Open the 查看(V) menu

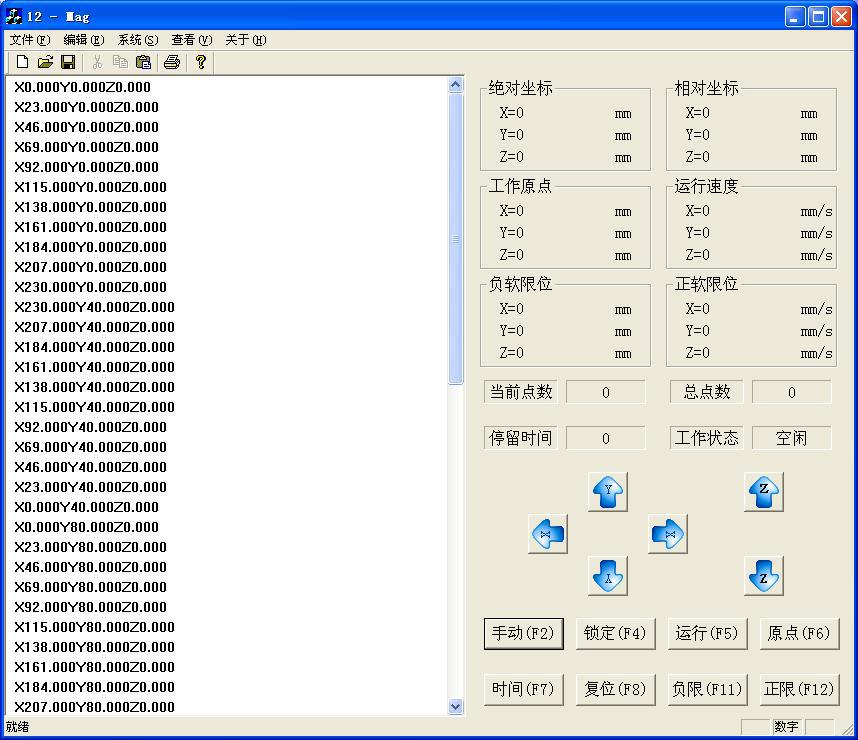coord(192,40)
